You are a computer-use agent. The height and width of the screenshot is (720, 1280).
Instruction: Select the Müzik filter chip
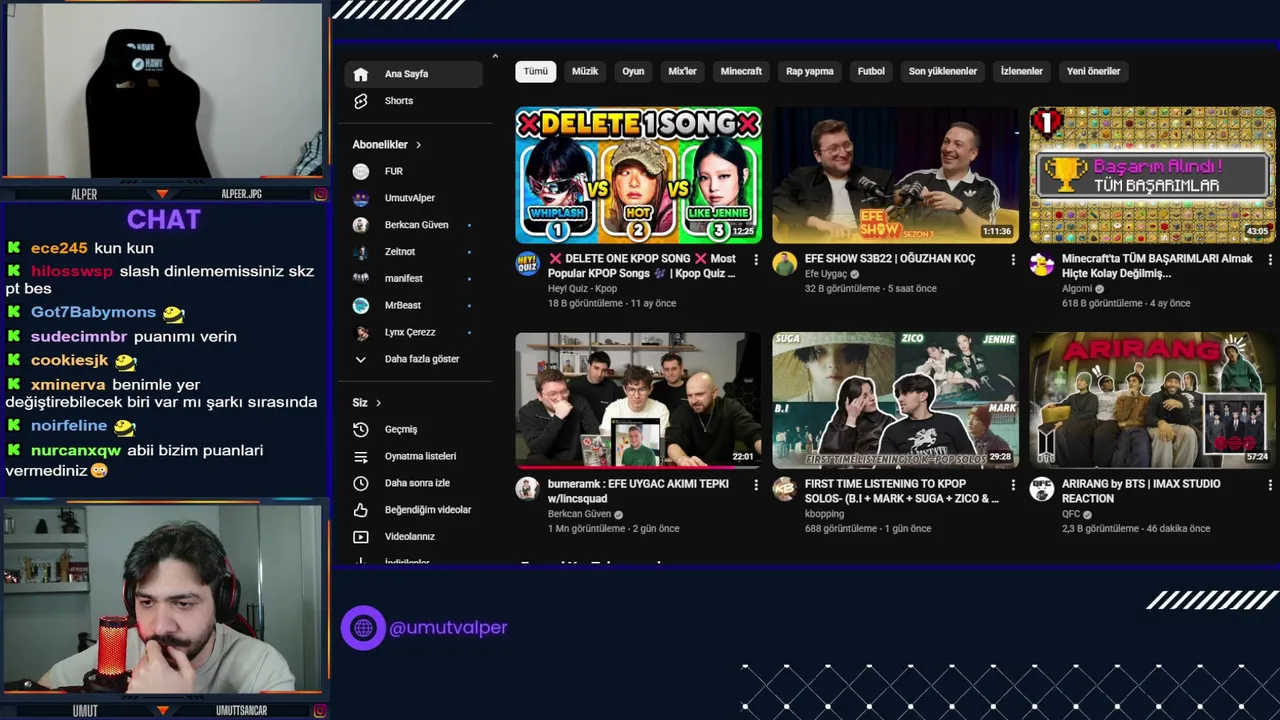585,71
